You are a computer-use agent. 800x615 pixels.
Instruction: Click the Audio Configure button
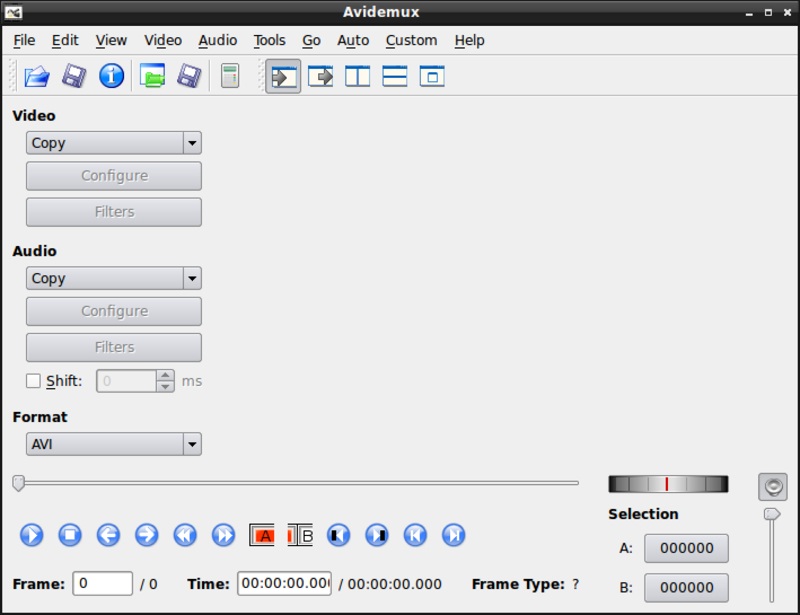[x=114, y=311]
